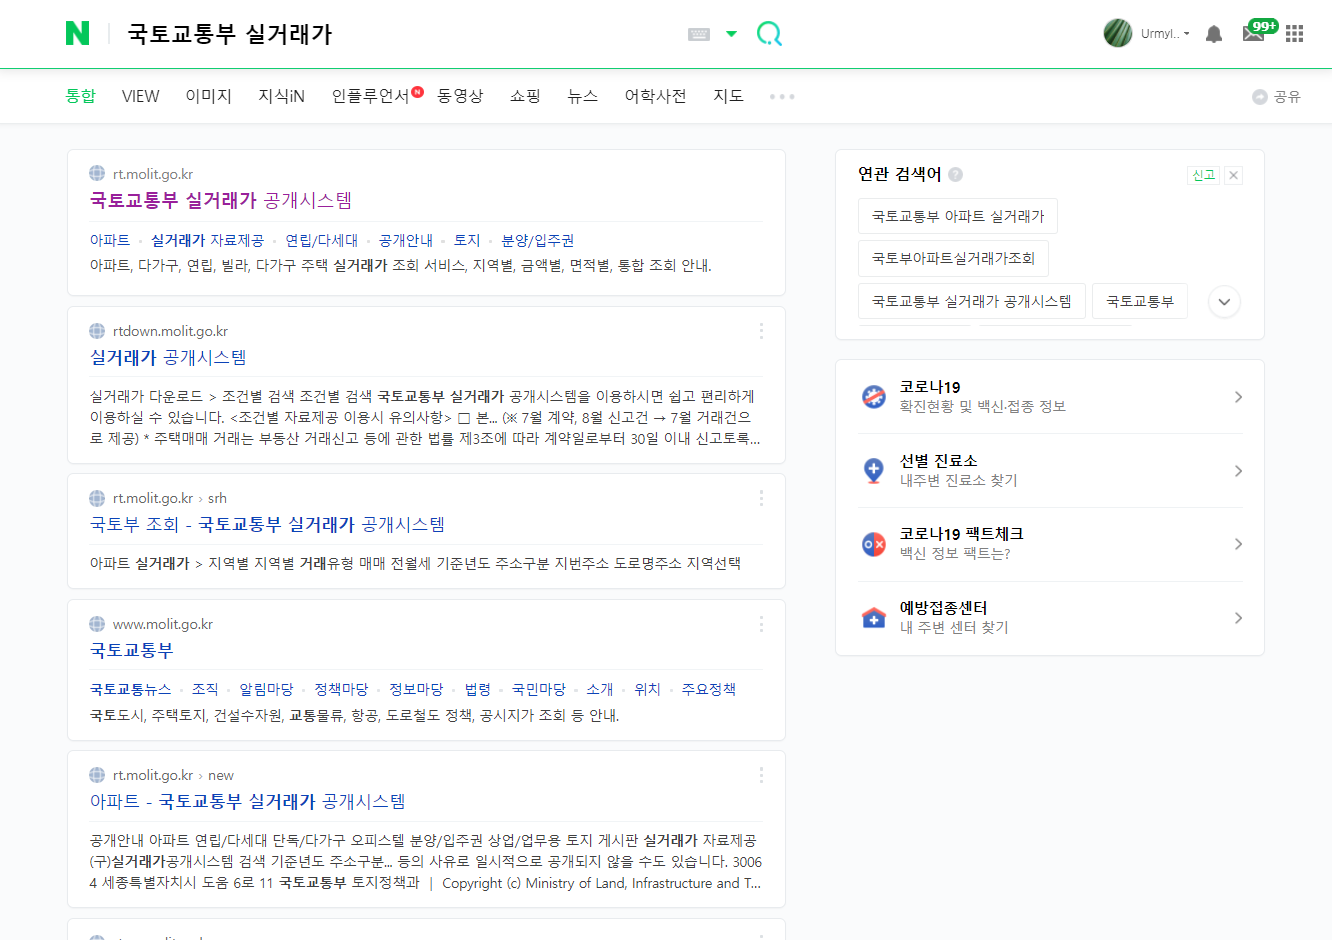Click the rtdown.molit.go.kr globe icon

[x=97, y=331]
